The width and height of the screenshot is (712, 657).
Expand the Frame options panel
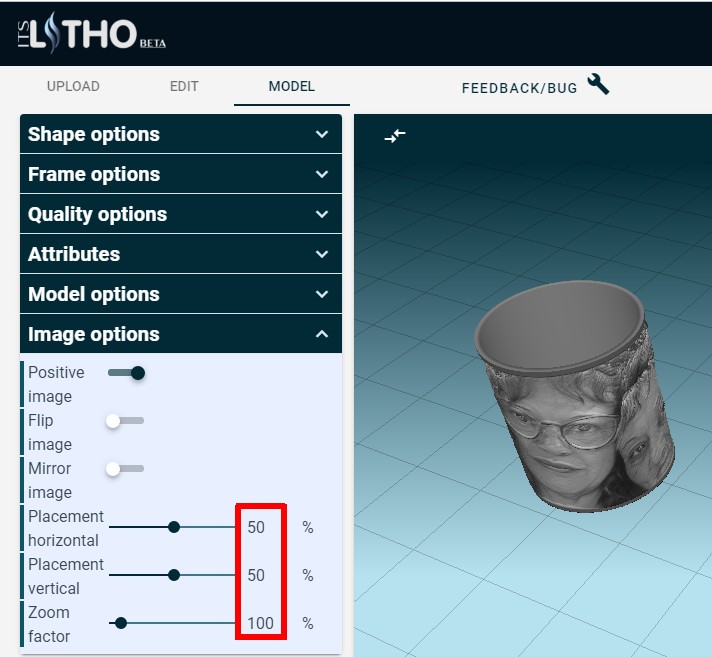click(181, 174)
